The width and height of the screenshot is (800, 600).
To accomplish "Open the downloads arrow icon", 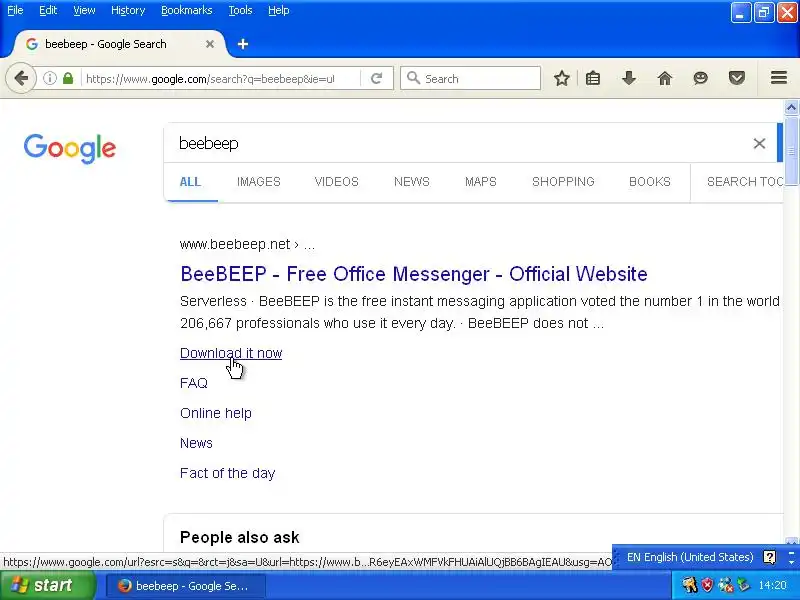I will tap(629, 79).
